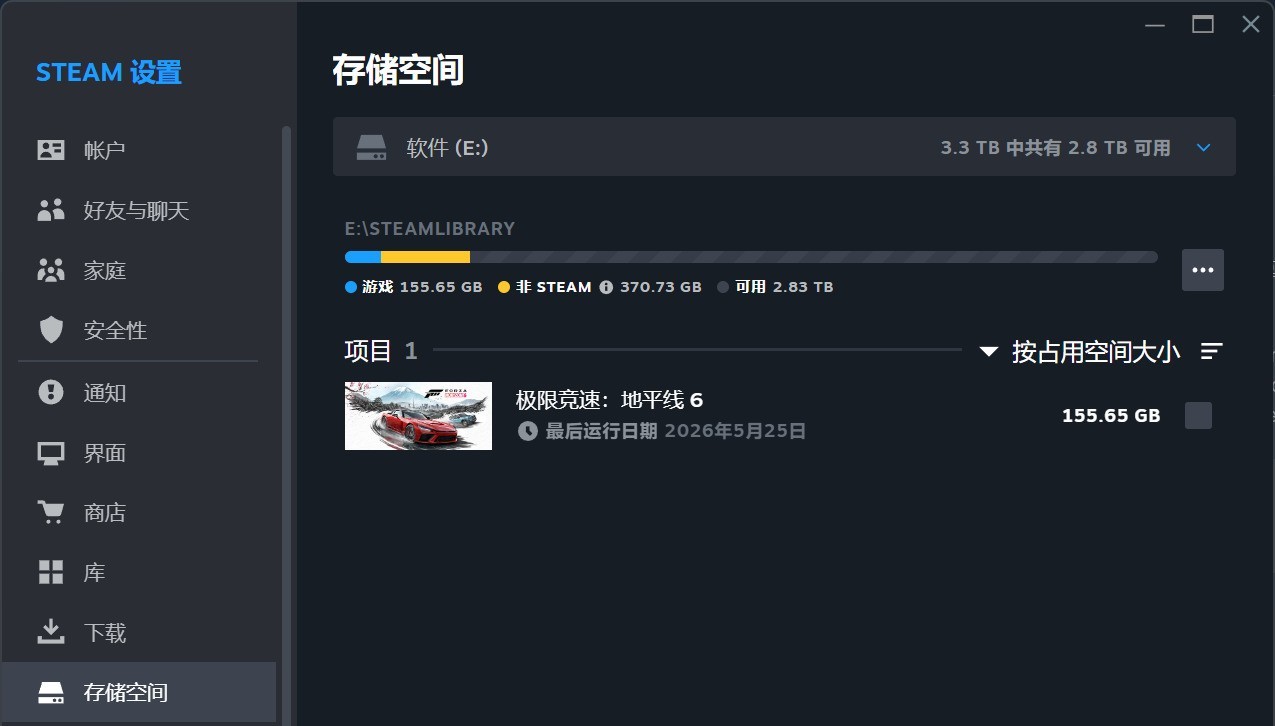Viewport: 1275px width, 726px height.
Task: Click the Account card icon in sidebar
Action: click(50, 150)
